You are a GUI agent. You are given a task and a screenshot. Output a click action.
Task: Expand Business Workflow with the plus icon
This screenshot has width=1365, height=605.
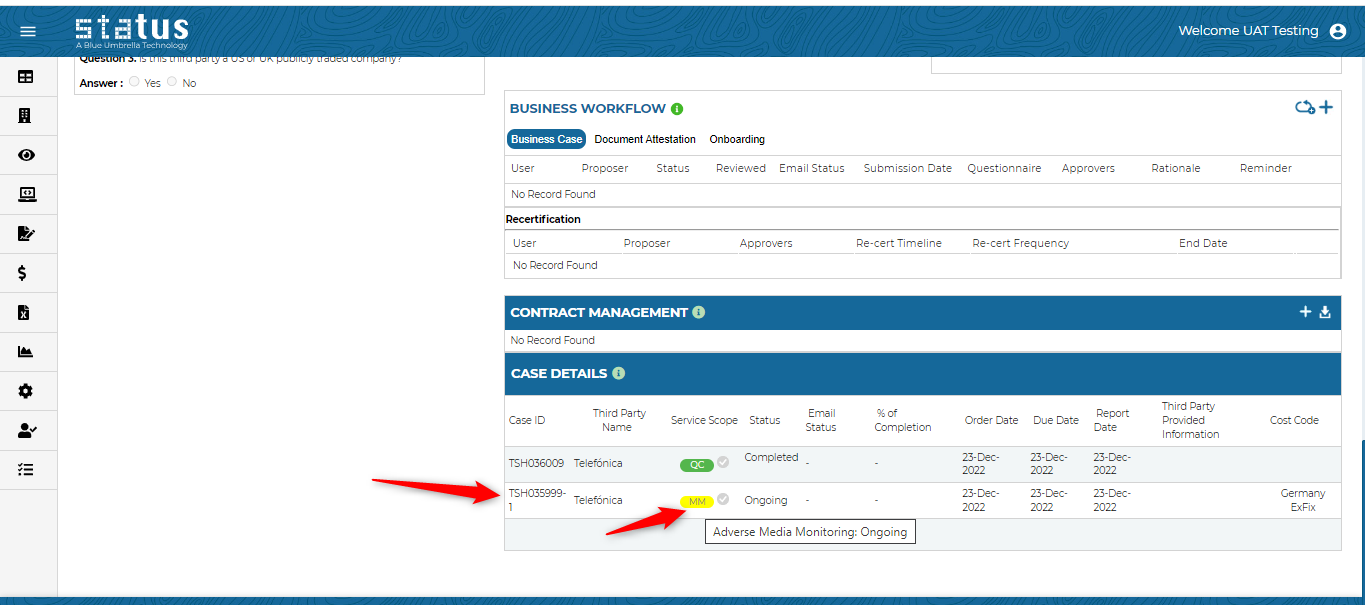pyautogui.click(x=1326, y=107)
